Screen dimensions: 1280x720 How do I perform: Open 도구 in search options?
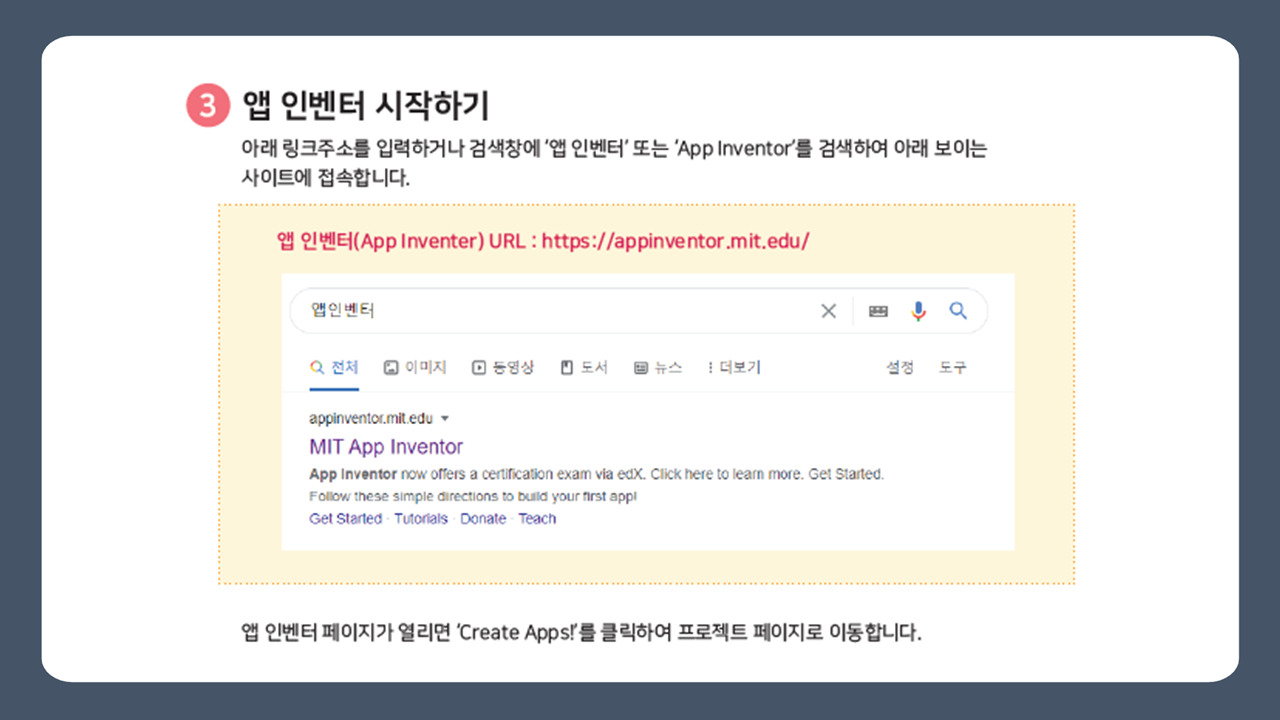[x=952, y=367]
